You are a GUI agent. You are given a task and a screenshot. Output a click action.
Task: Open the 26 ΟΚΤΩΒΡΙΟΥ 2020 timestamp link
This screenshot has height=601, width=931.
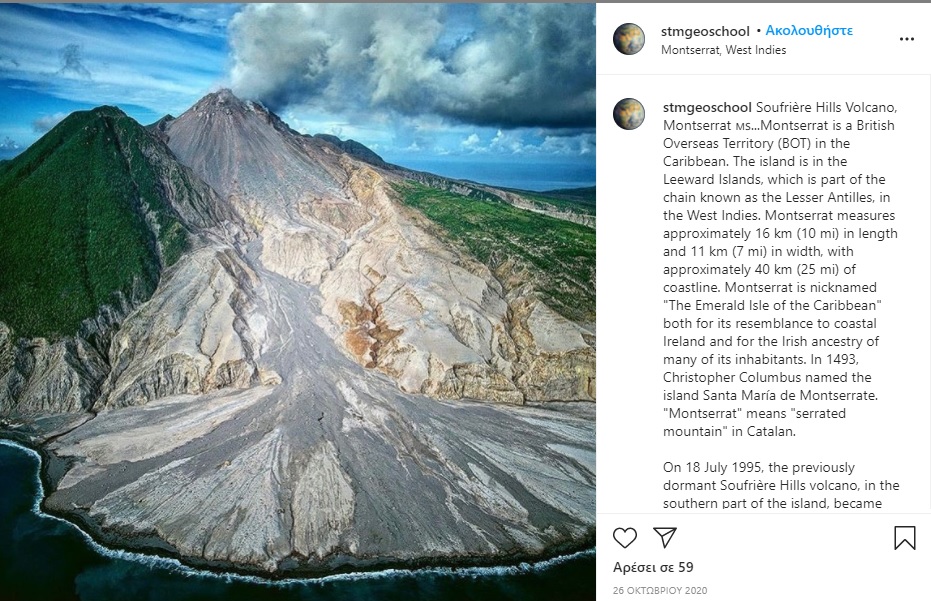pyautogui.click(x=660, y=590)
